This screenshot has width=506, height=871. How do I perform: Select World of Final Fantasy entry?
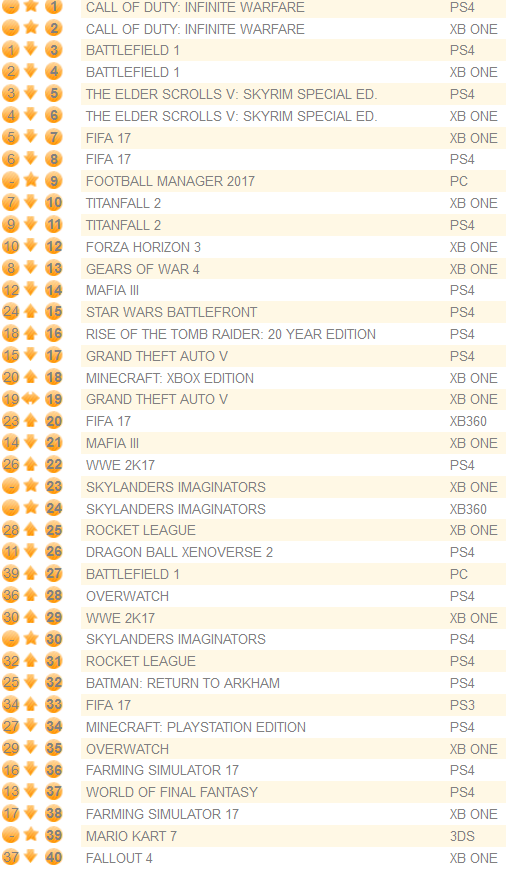172,792
